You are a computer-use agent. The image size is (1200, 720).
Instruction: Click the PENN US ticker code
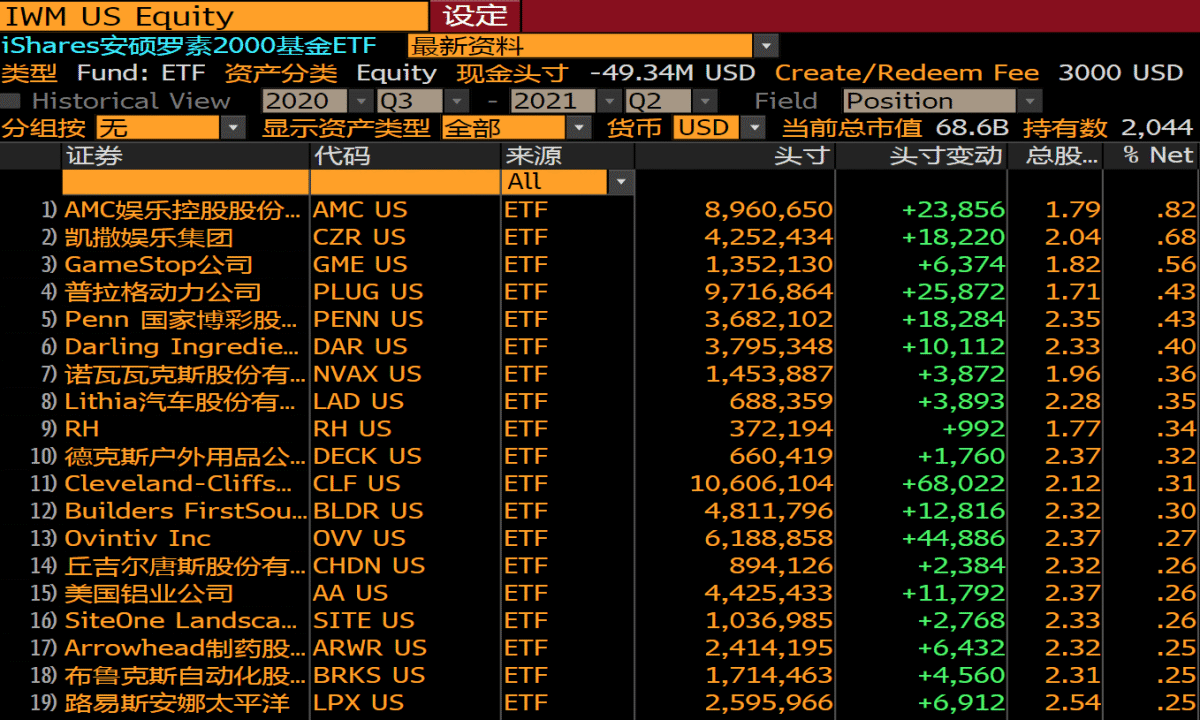pos(368,319)
